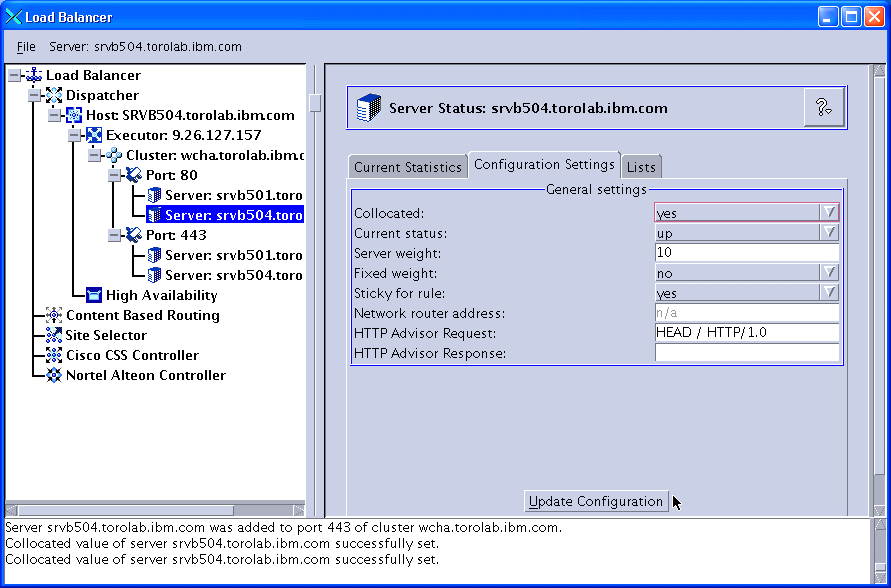Select the Content Based Routing label

(143, 315)
